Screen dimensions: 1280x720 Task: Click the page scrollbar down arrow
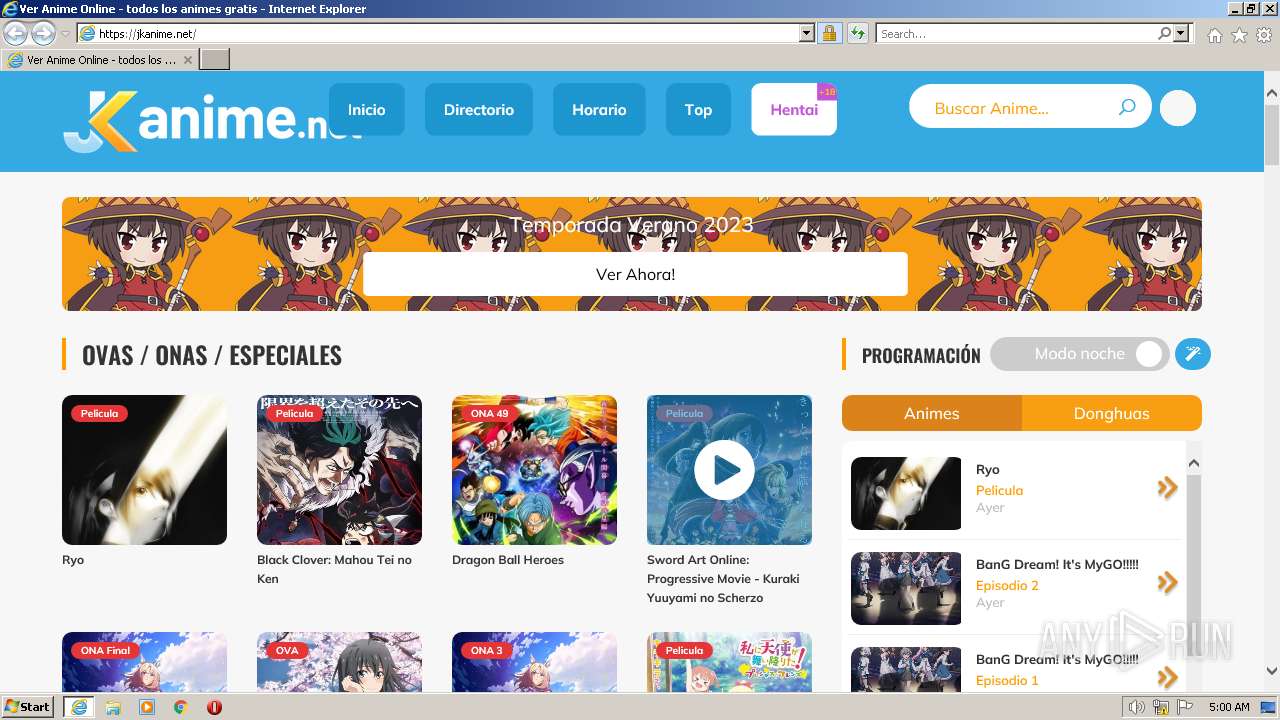coord(1272,671)
